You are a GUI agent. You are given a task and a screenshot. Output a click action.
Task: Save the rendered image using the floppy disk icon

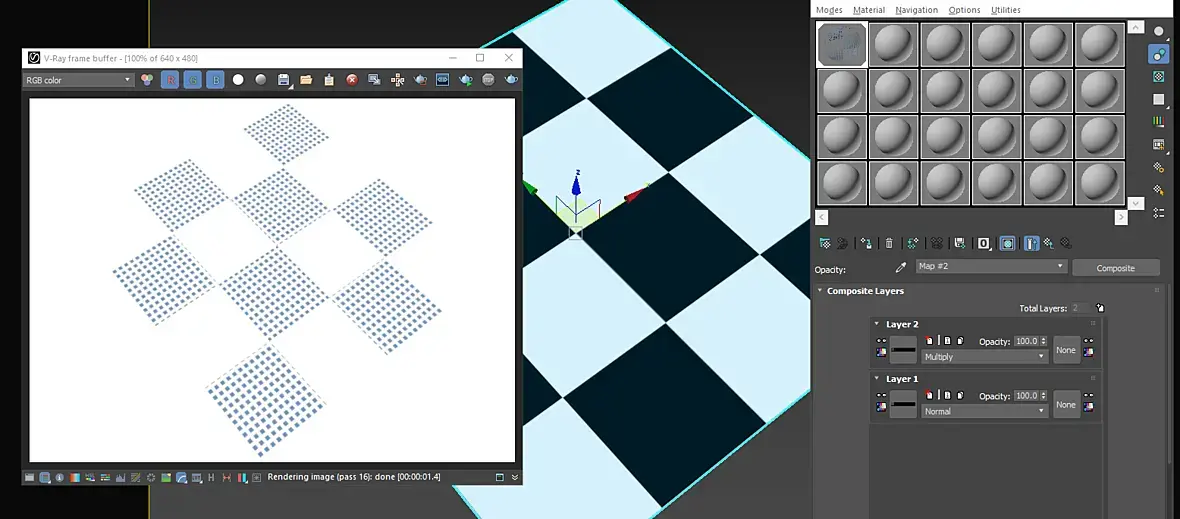tap(284, 79)
